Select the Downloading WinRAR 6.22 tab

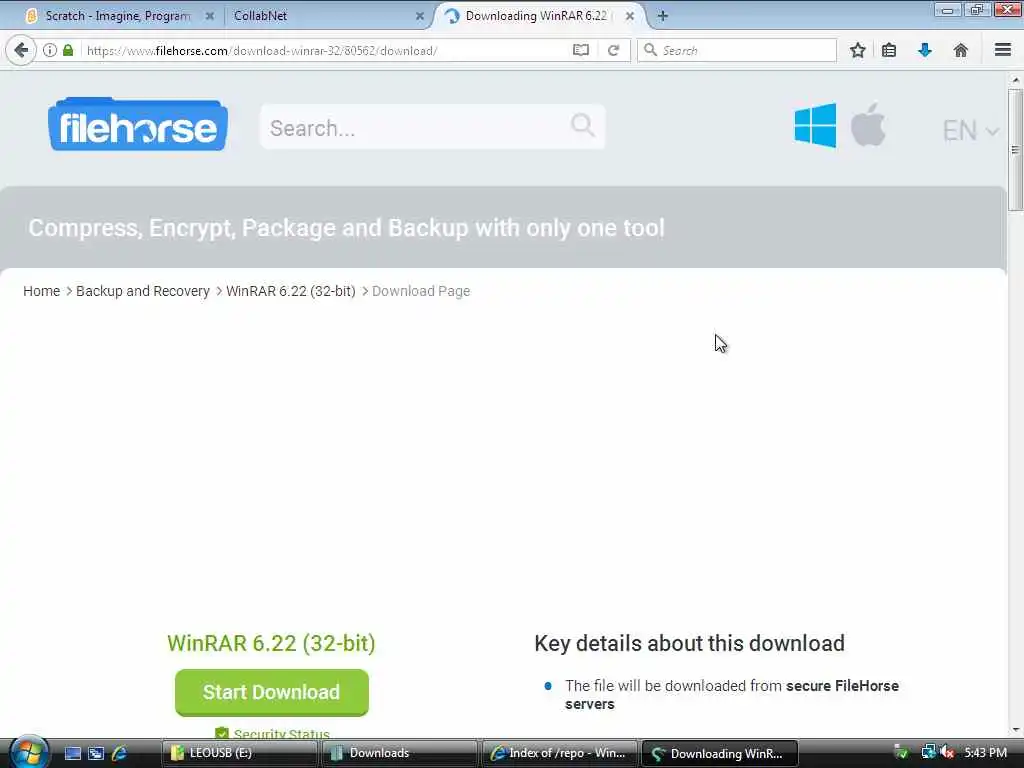539,16
